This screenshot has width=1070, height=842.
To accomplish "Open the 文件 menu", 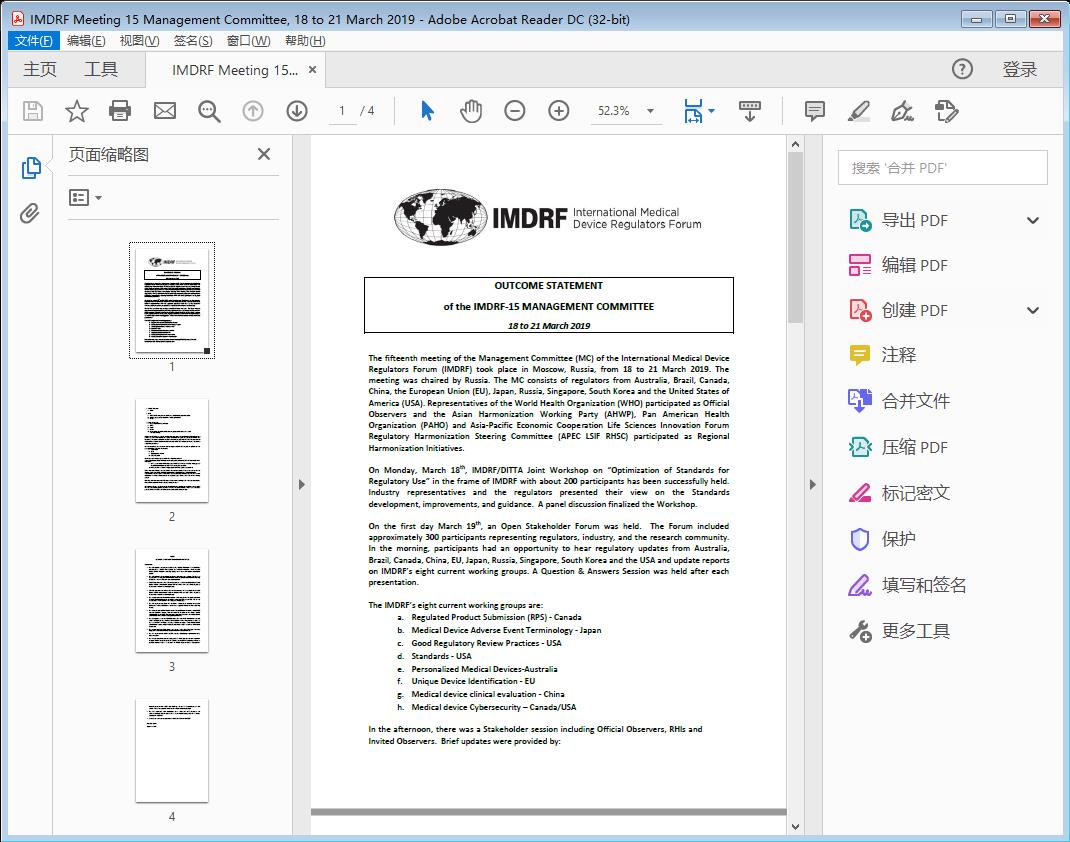I will 33,40.
